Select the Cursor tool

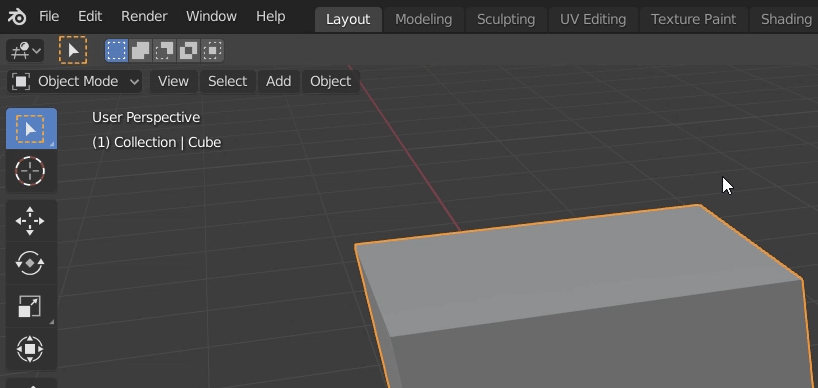coord(31,171)
